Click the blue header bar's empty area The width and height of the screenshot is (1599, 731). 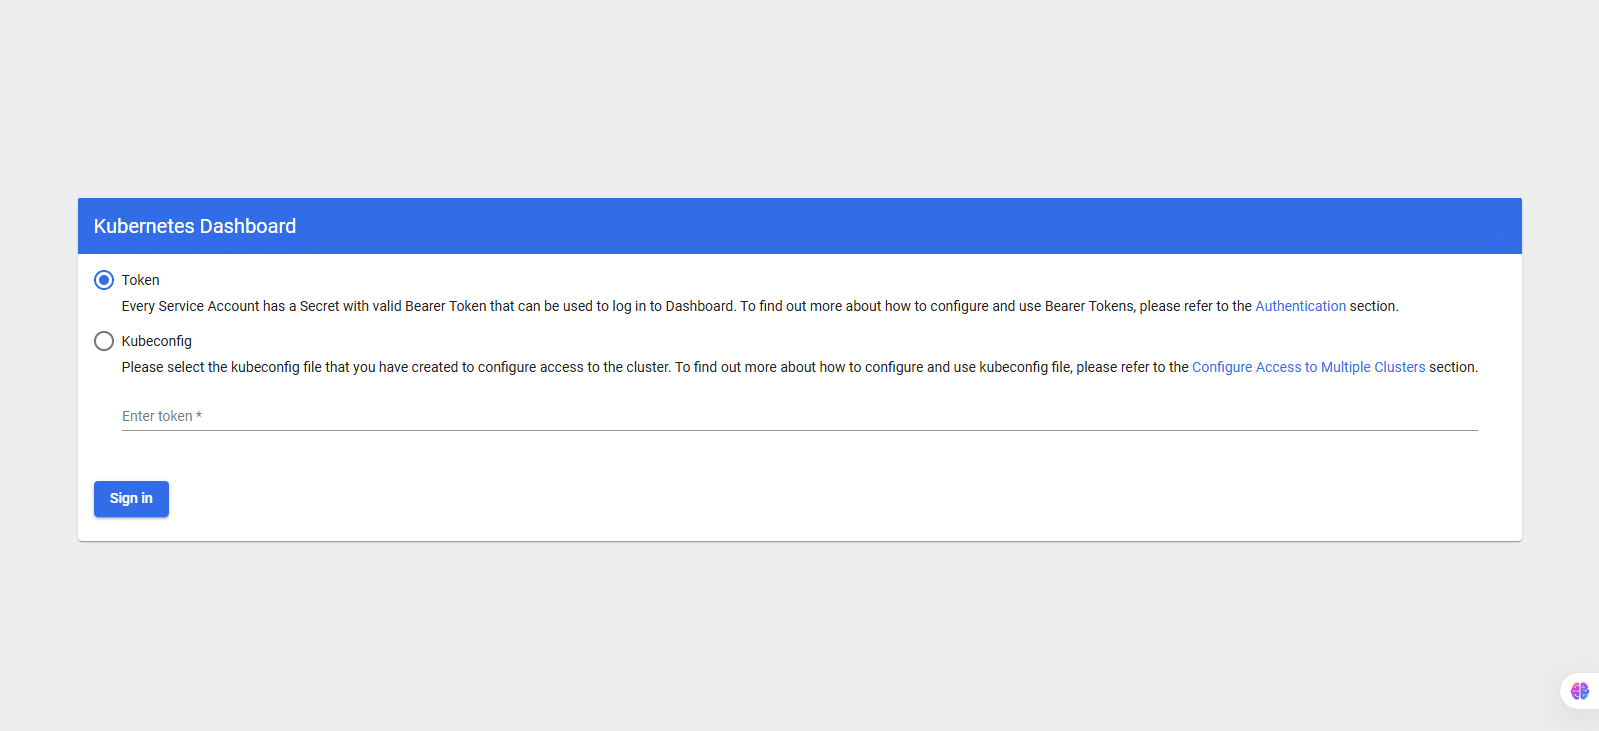pos(900,226)
